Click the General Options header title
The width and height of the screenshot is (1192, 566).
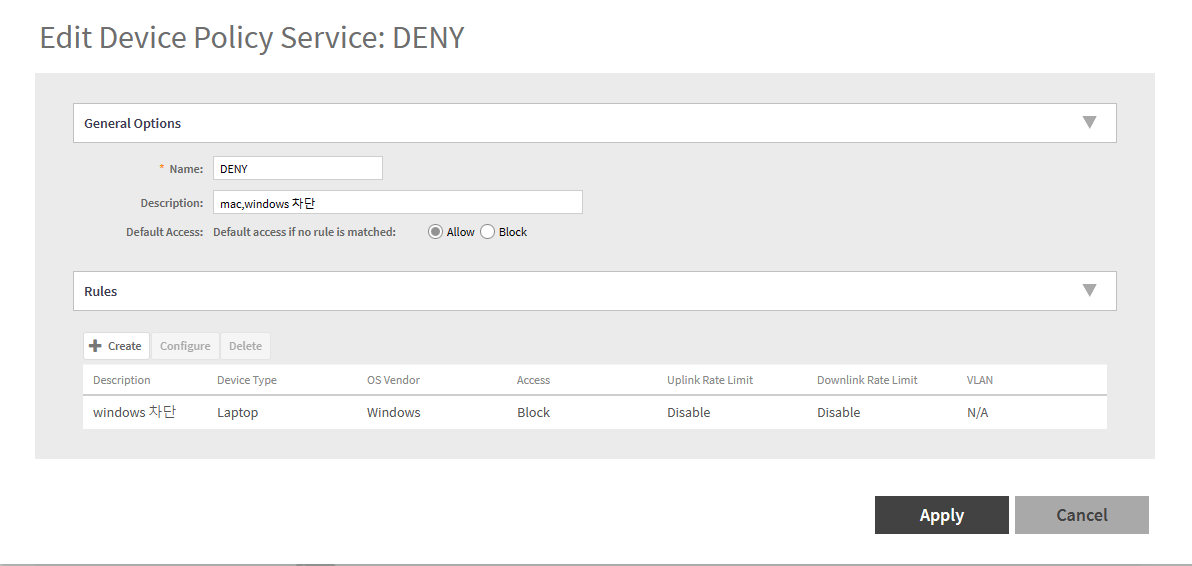(x=132, y=123)
